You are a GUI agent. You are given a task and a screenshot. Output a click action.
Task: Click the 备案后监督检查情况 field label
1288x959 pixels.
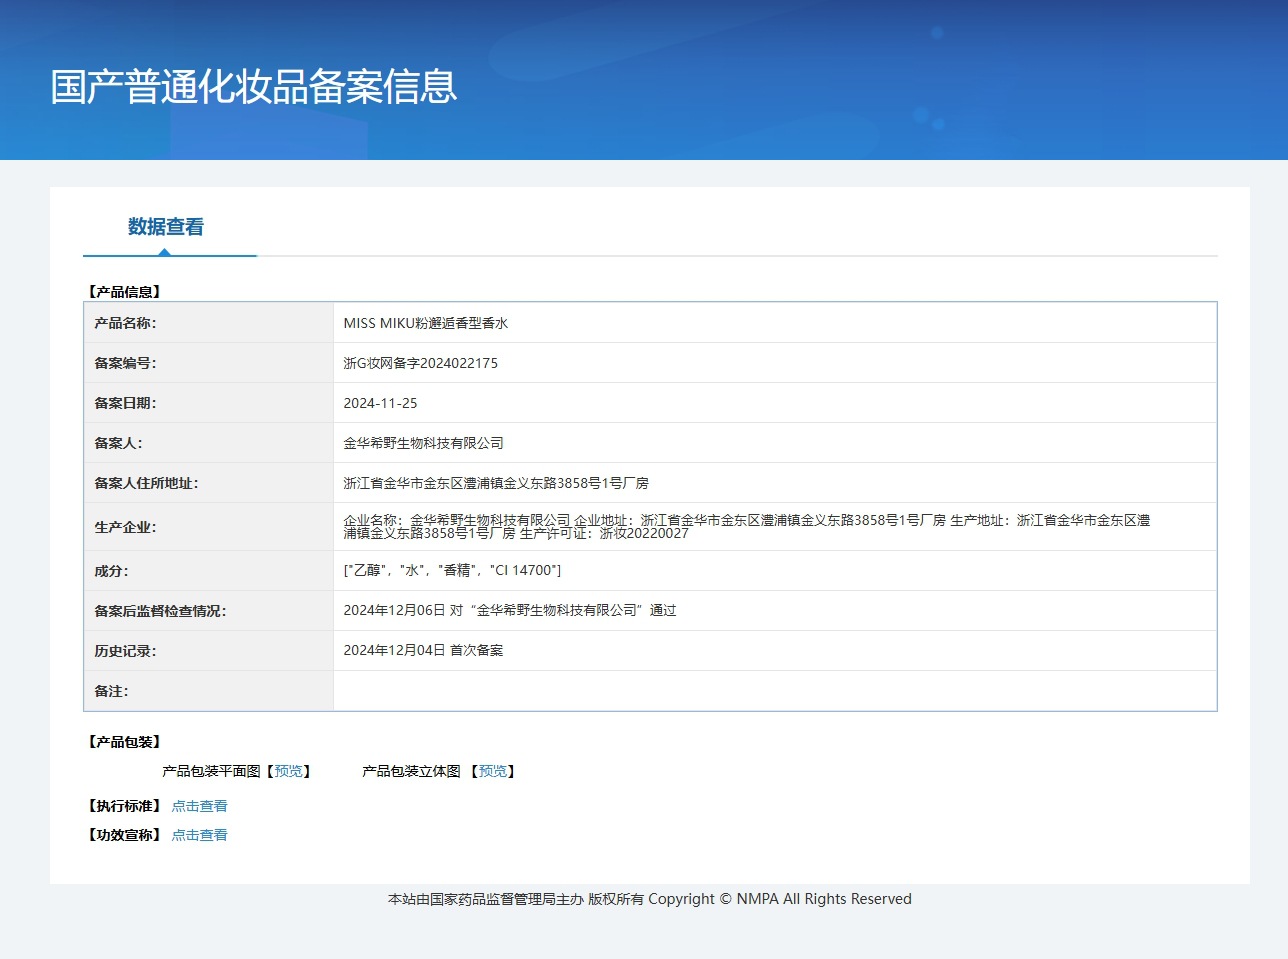[x=160, y=611]
